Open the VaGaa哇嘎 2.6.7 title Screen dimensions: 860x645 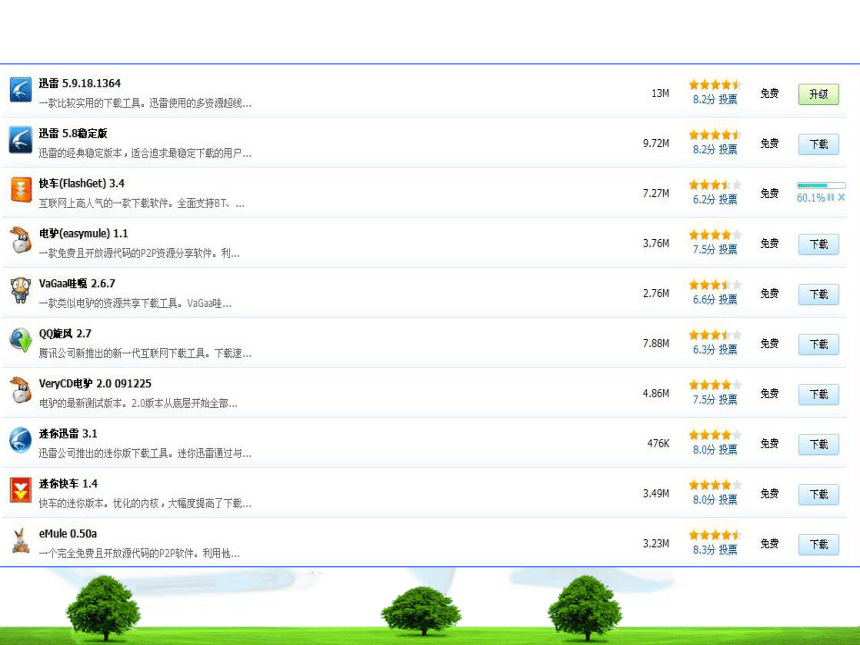pos(77,284)
